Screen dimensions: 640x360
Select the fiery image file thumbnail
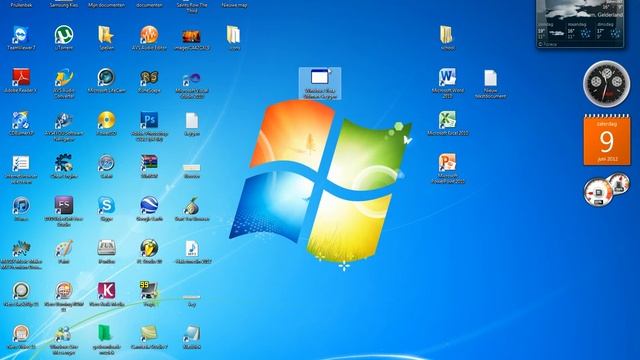(191, 36)
